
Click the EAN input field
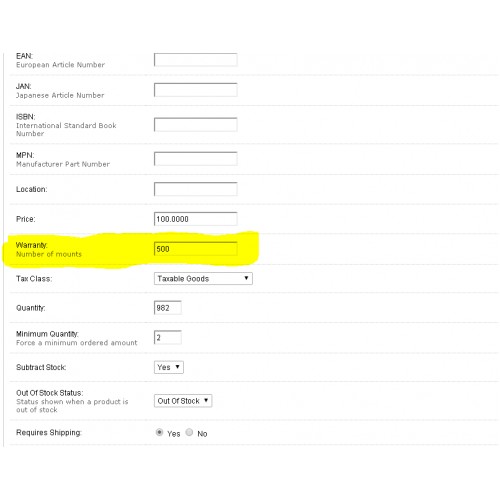(196, 60)
